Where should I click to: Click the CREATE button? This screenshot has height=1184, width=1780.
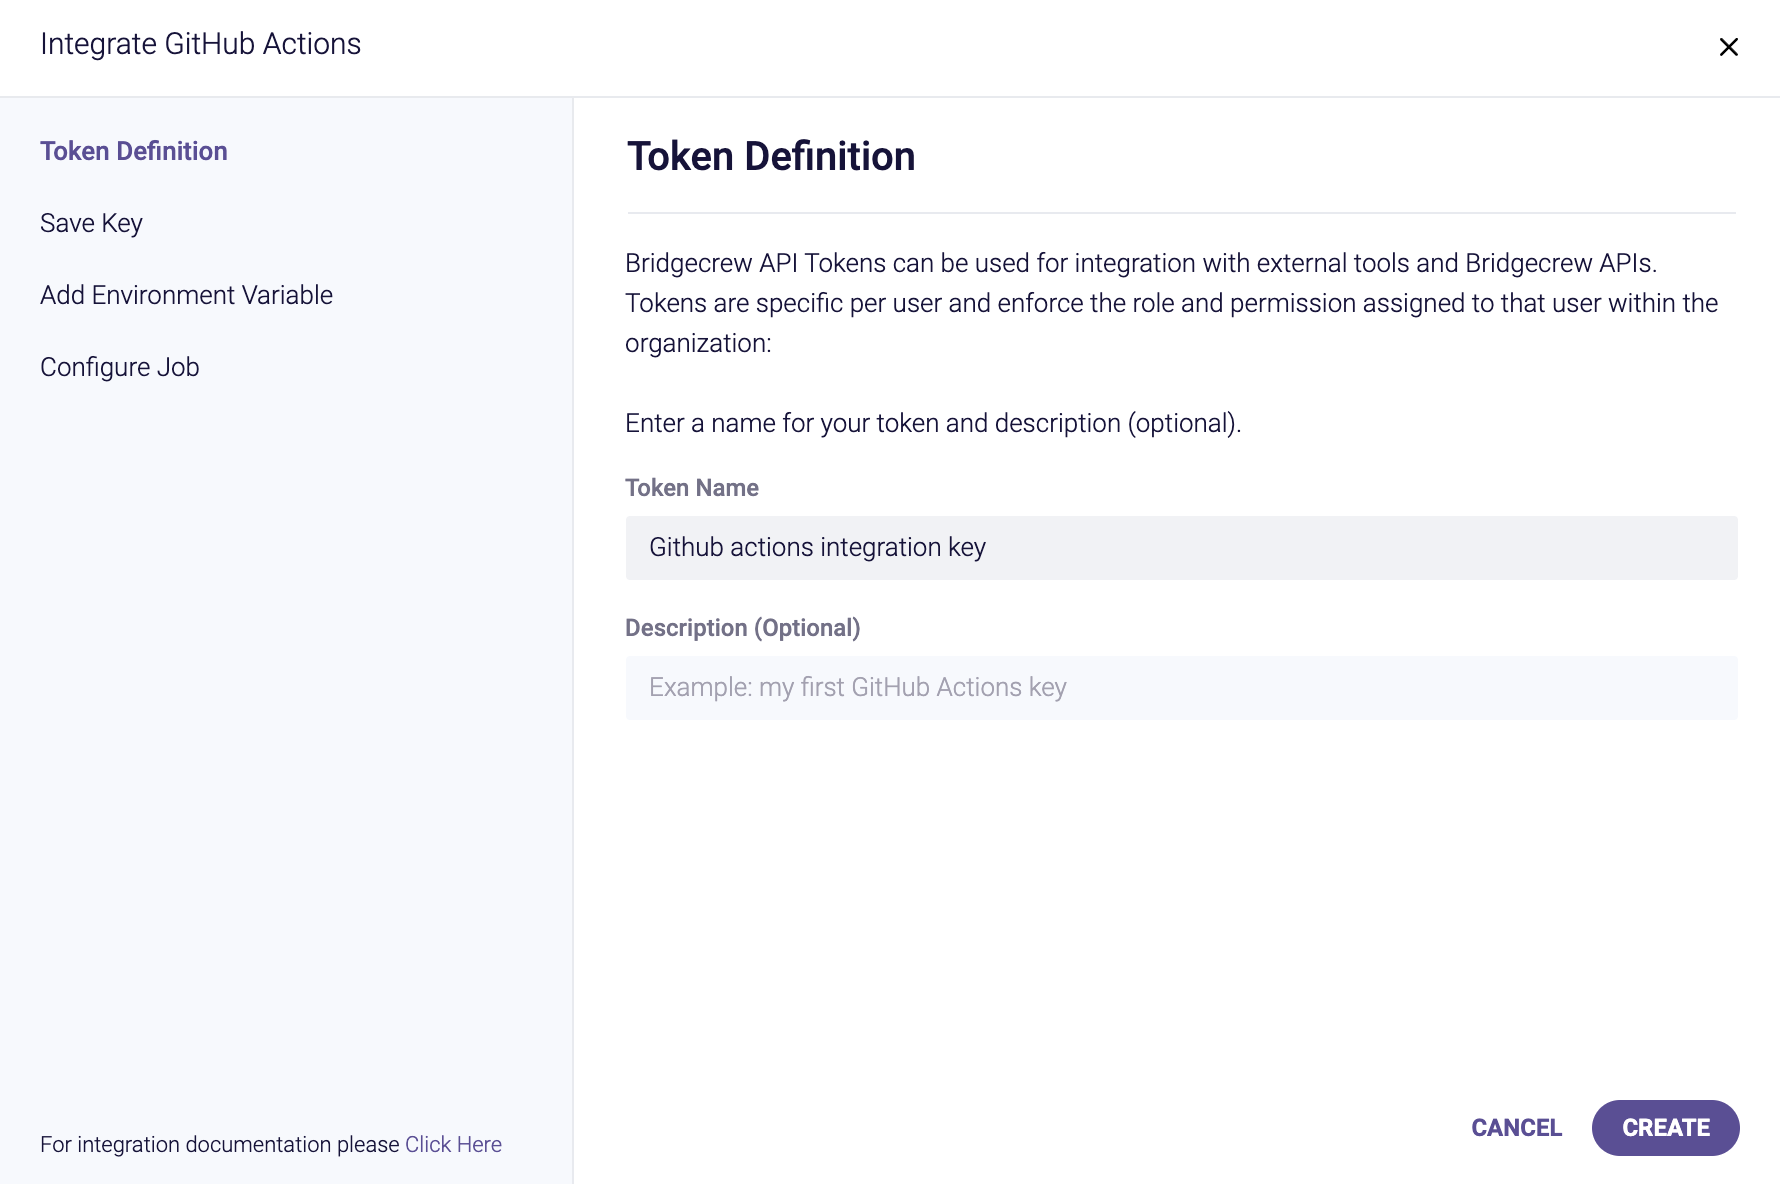point(1665,1128)
